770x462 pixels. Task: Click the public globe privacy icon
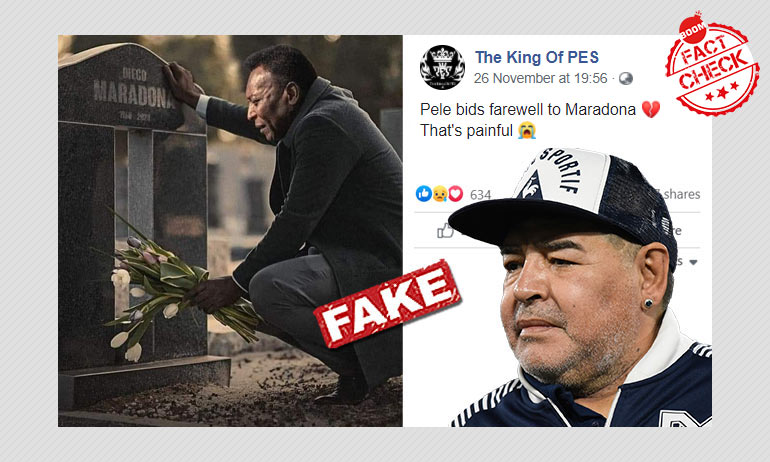pos(626,79)
